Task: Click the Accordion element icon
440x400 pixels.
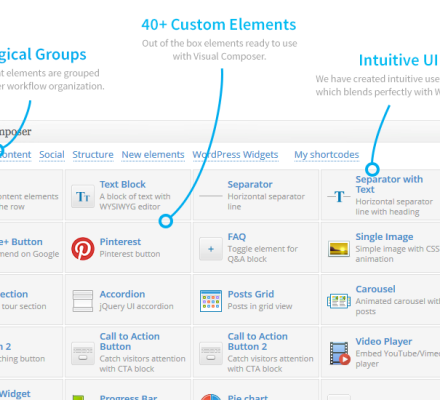Action: tap(83, 301)
